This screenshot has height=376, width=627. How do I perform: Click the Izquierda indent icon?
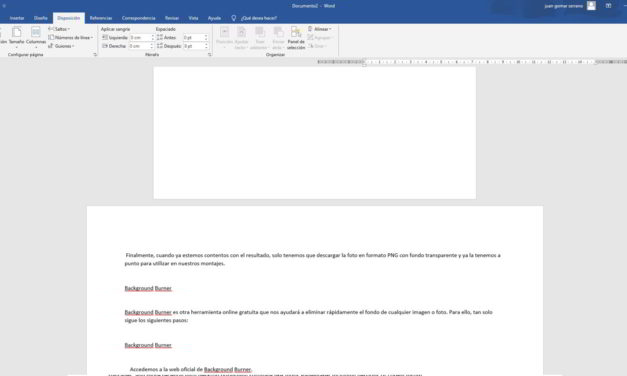point(105,37)
